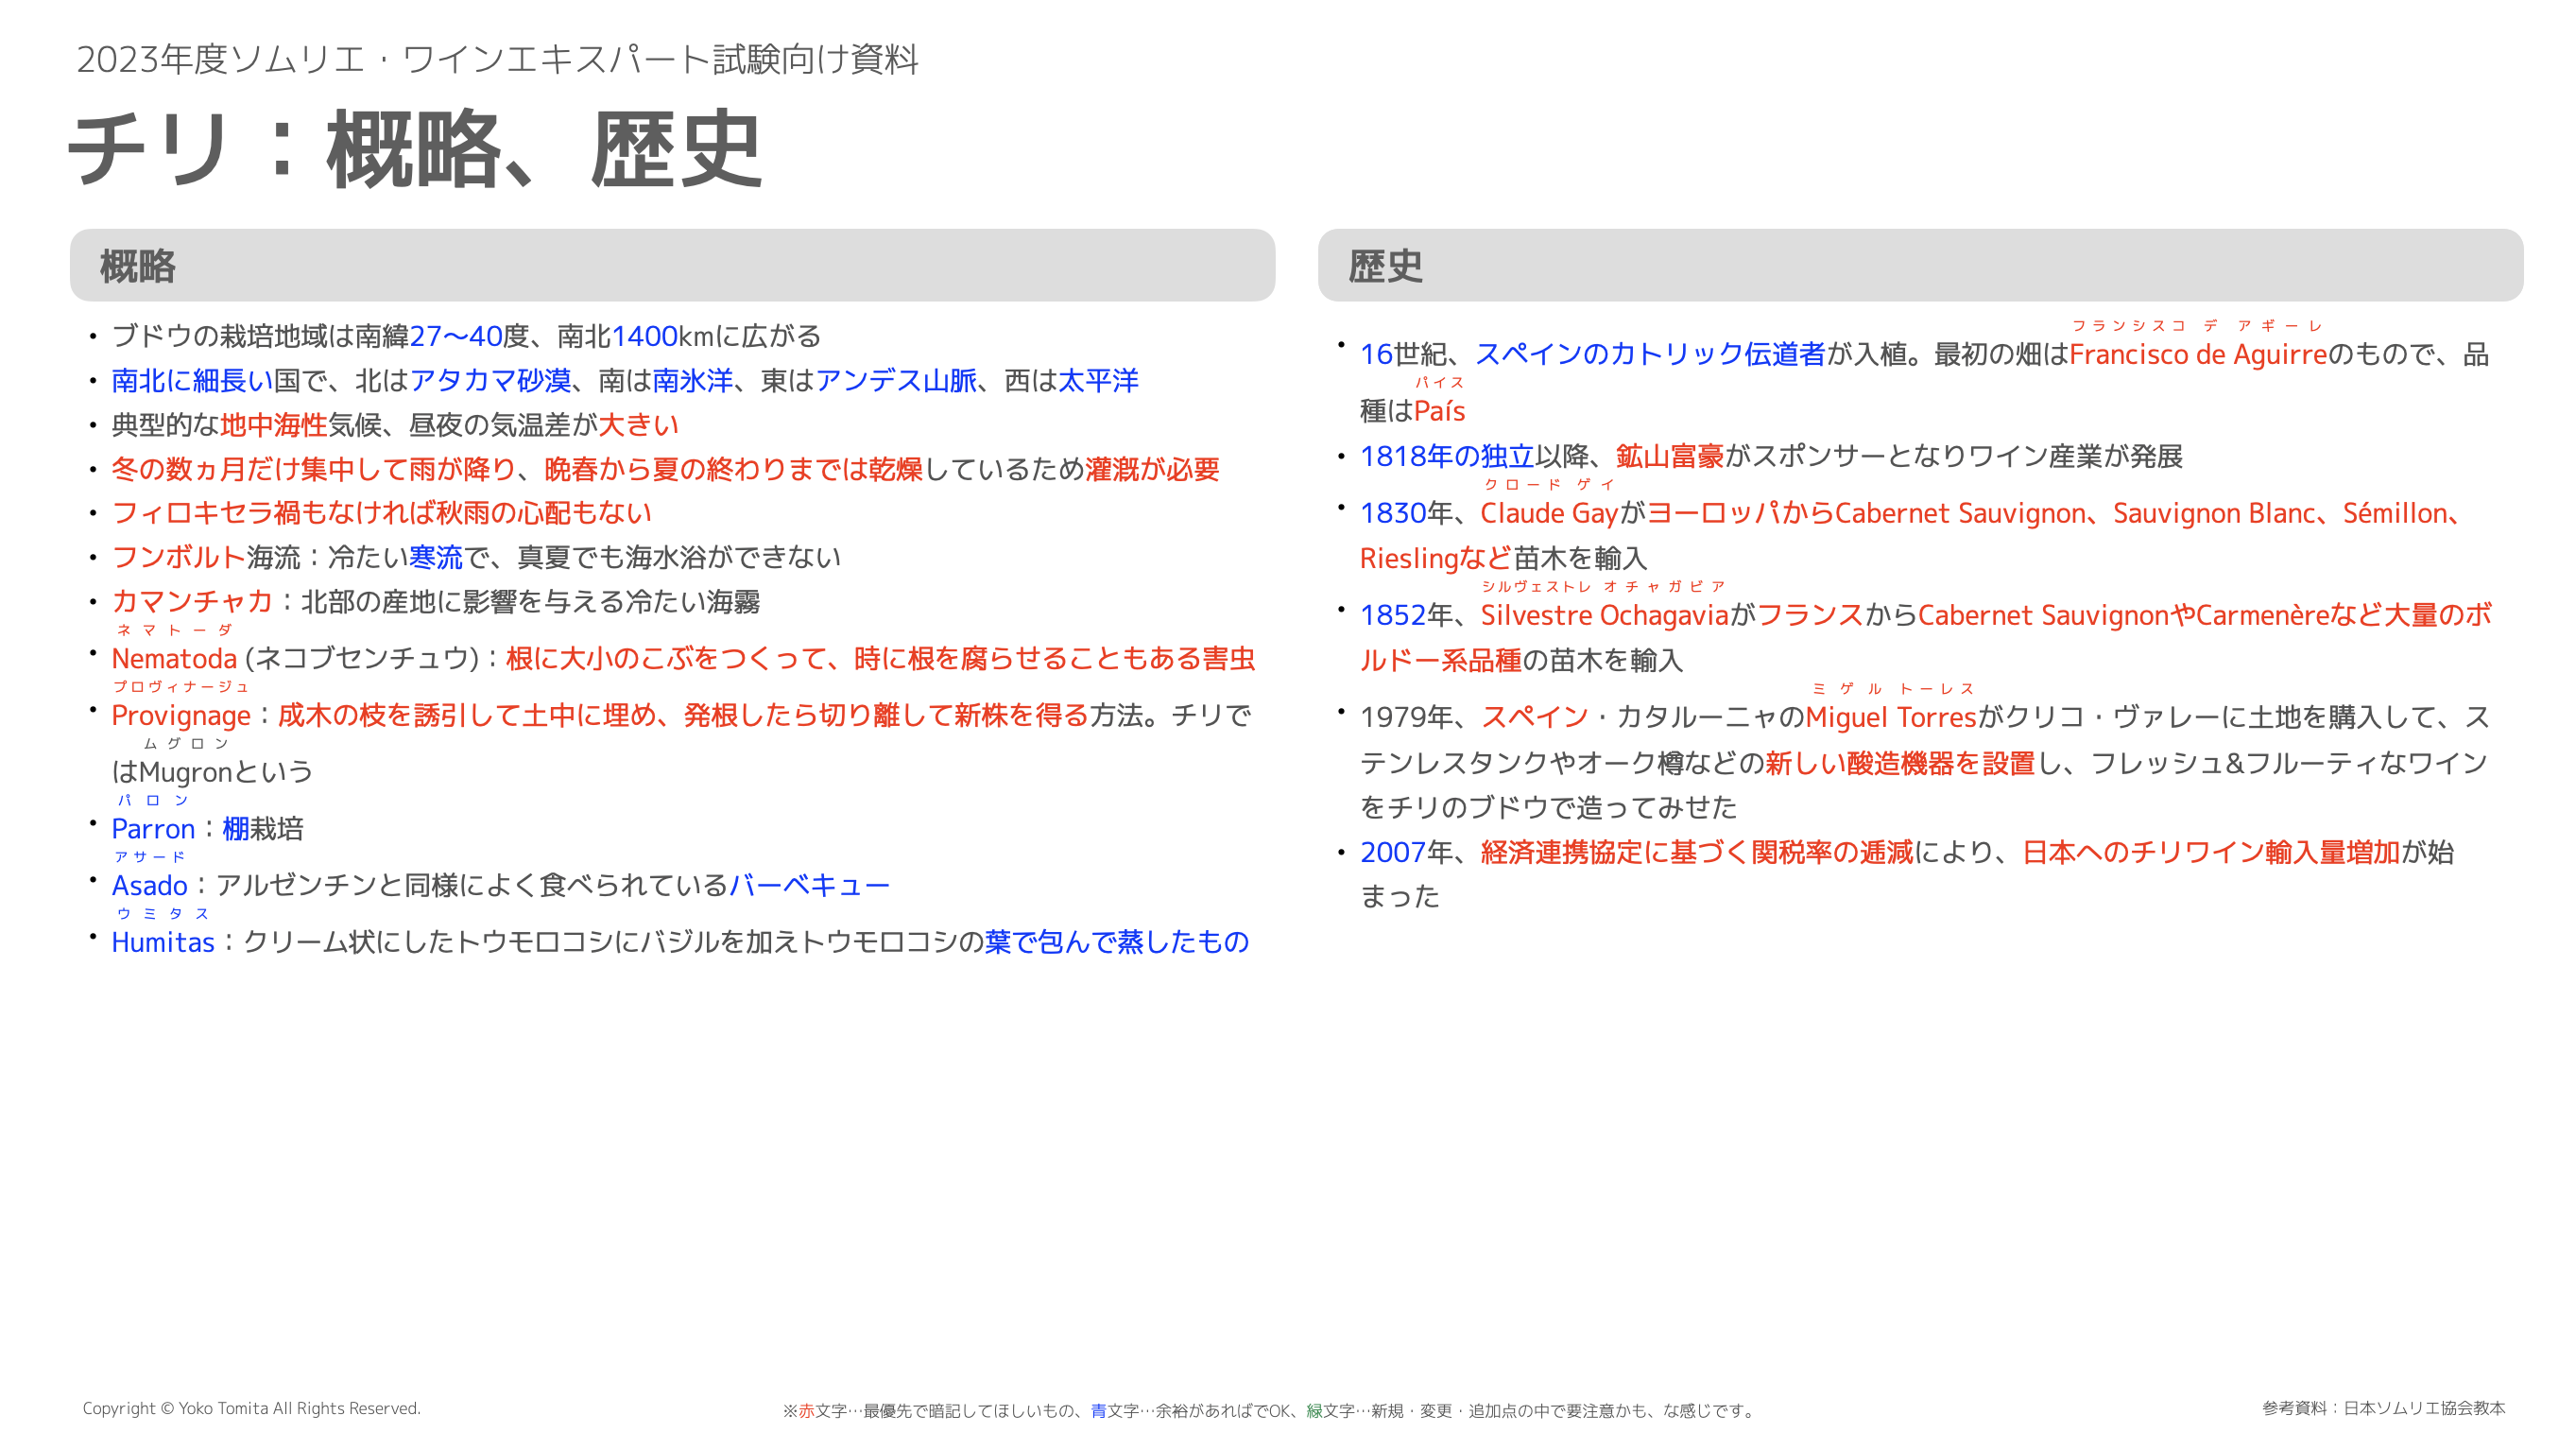
Task: Click the word Mugron
Action: tap(185, 772)
